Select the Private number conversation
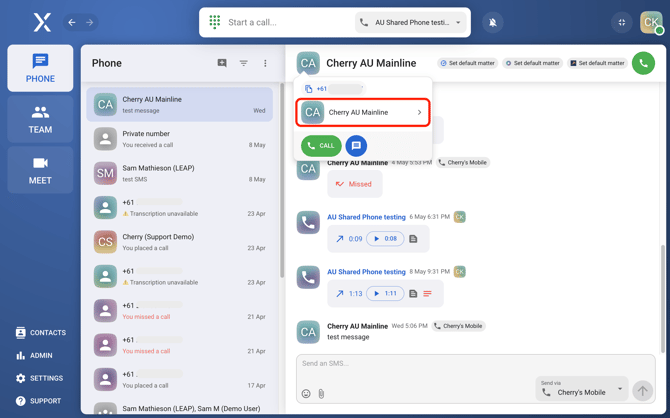 click(179, 139)
